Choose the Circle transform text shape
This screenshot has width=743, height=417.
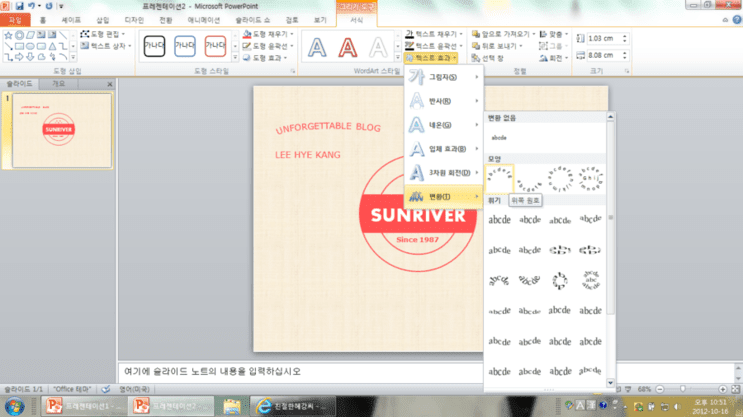pyautogui.click(x=560, y=179)
